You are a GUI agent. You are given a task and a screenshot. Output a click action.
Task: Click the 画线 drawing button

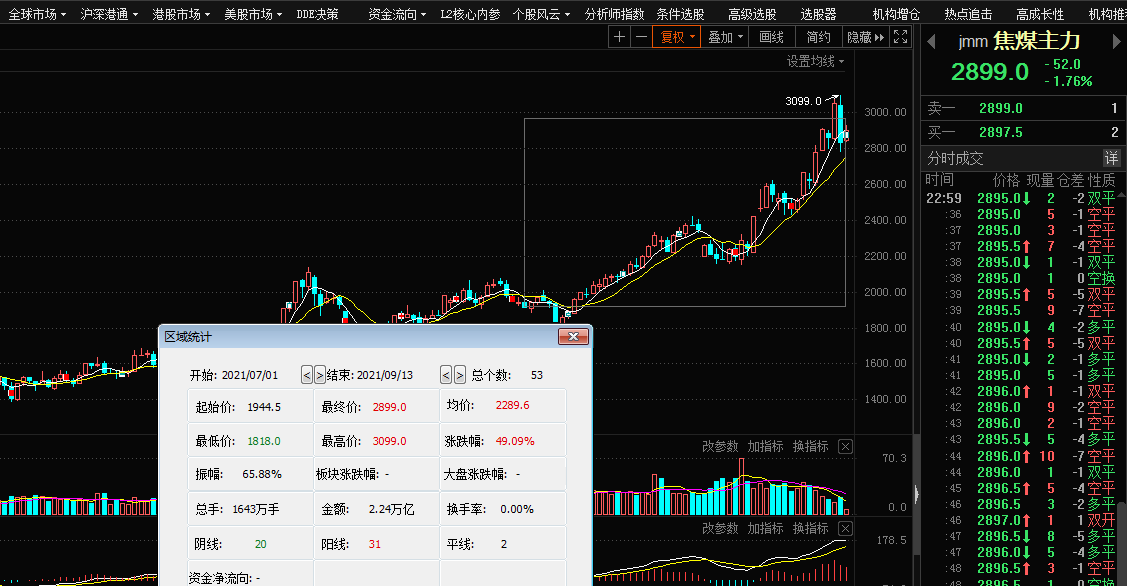coord(772,37)
